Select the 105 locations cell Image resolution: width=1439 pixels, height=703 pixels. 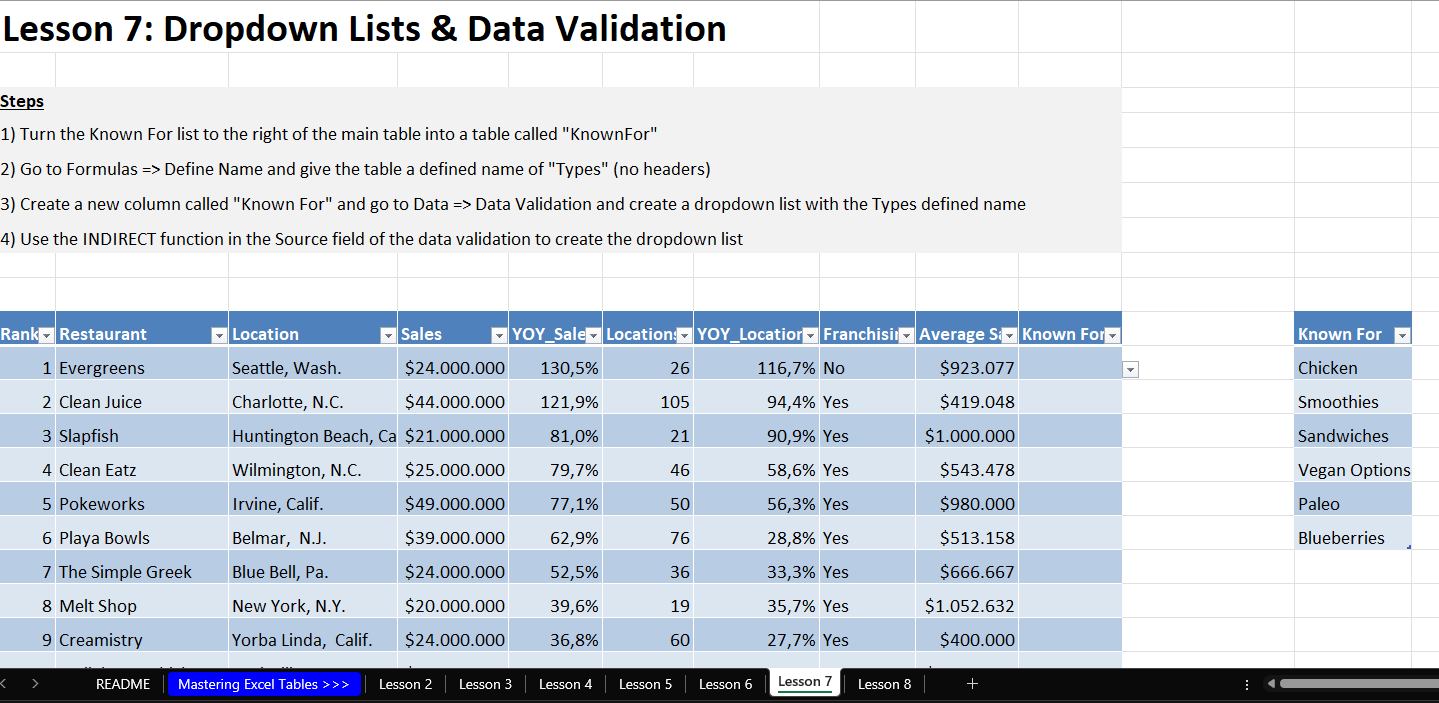648,402
